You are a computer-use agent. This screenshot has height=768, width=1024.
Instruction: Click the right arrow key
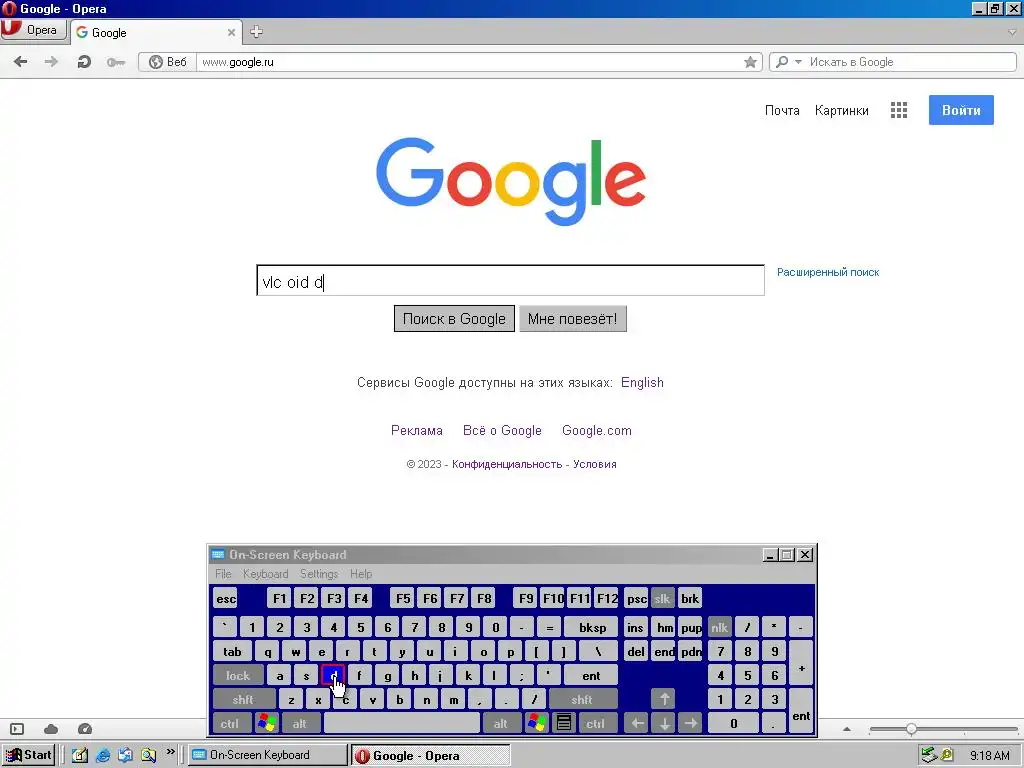click(x=690, y=724)
